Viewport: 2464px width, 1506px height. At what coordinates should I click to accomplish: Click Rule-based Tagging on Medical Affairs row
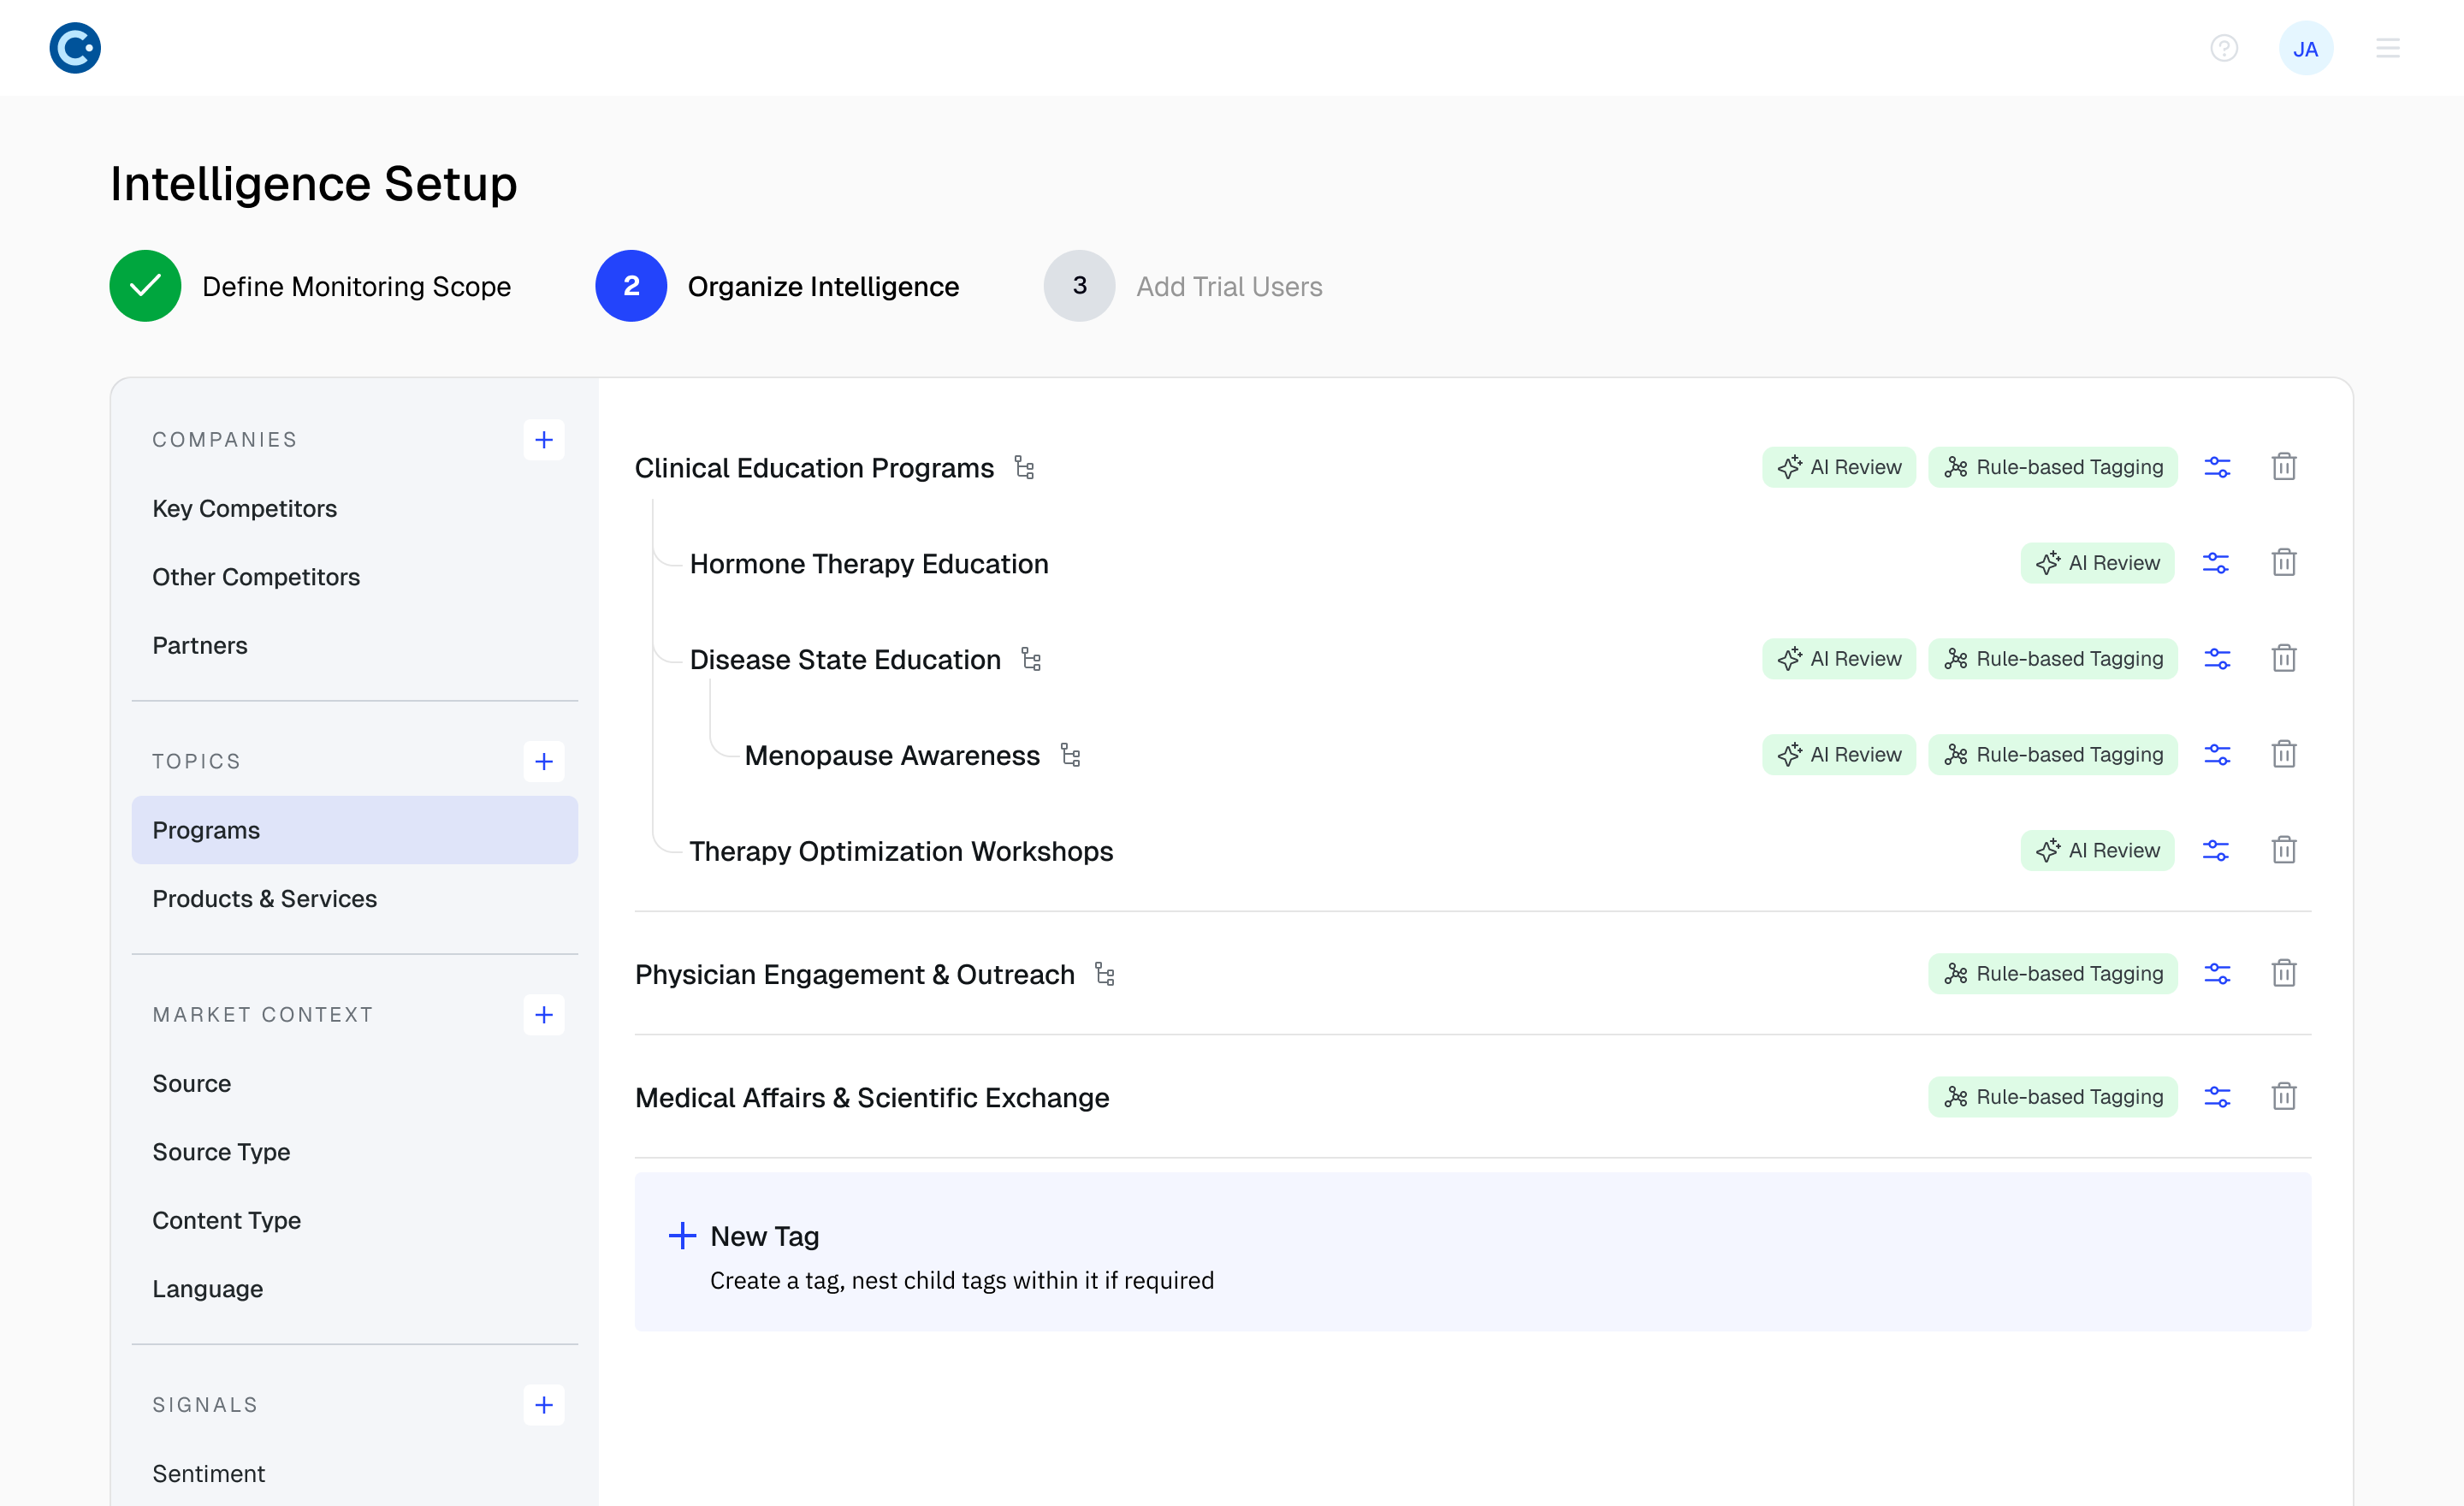click(x=2052, y=1098)
